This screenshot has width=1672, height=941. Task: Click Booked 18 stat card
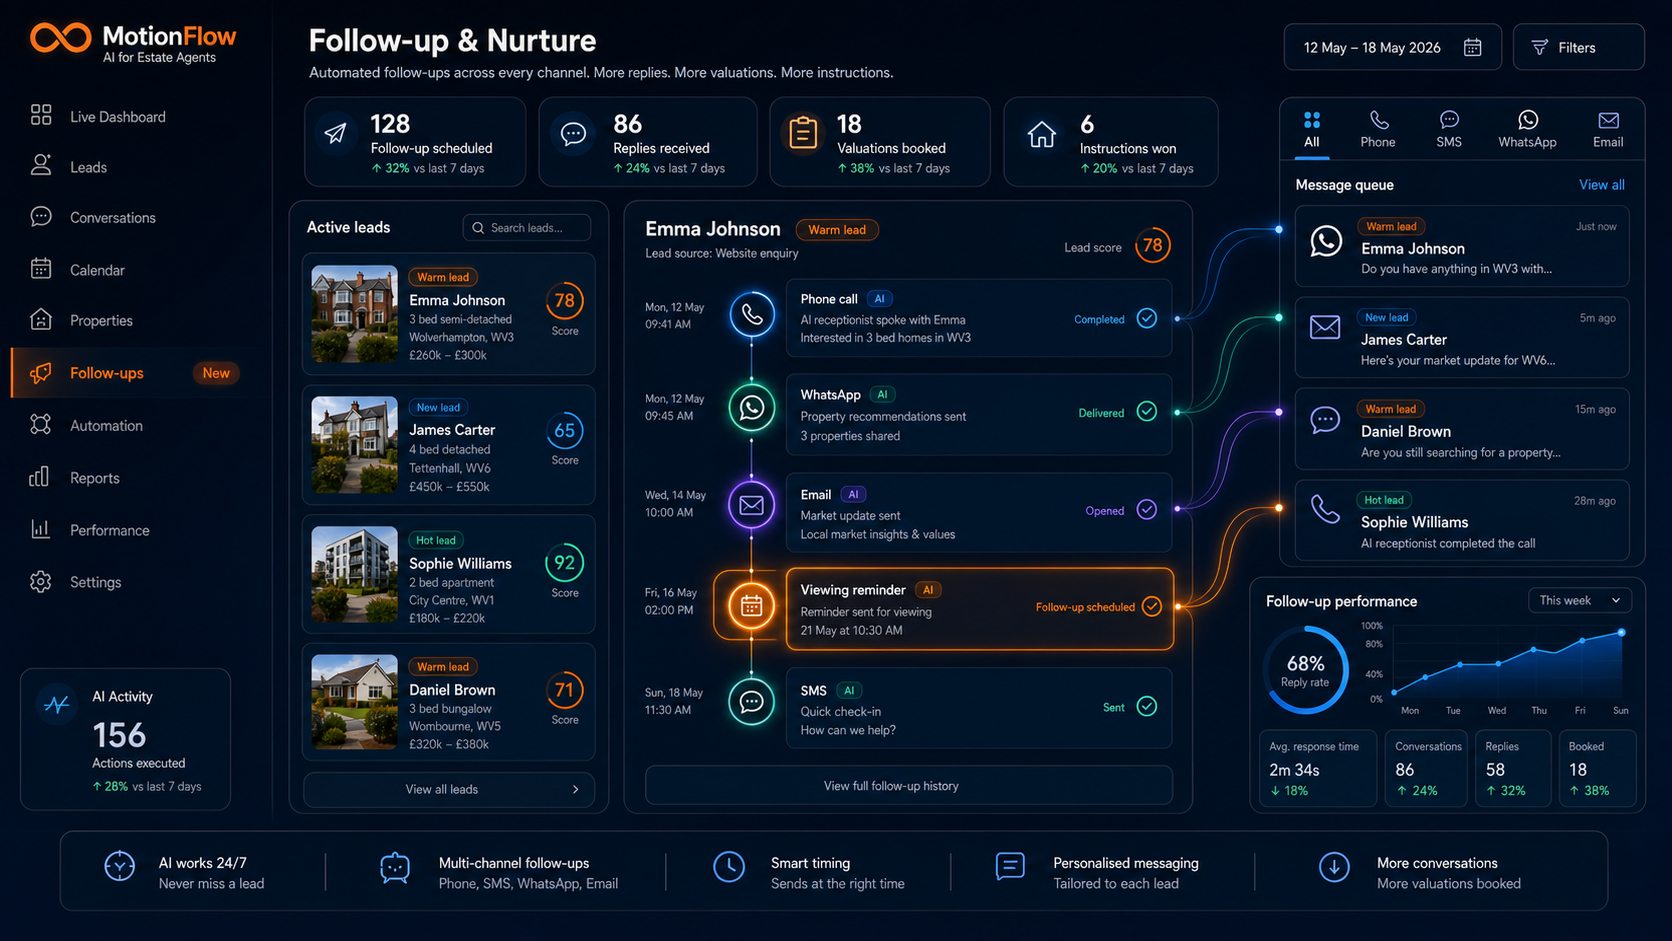(x=1597, y=768)
